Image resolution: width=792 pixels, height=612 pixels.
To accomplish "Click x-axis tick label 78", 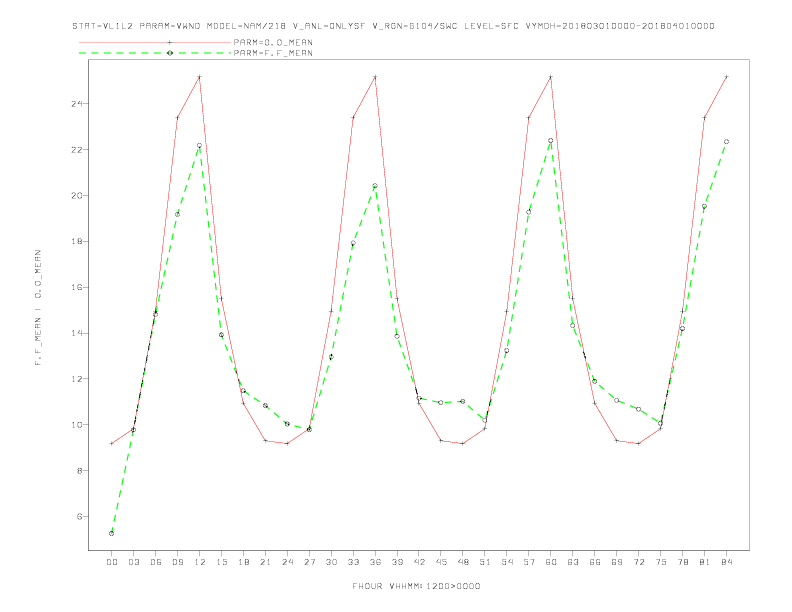I will 682,562.
